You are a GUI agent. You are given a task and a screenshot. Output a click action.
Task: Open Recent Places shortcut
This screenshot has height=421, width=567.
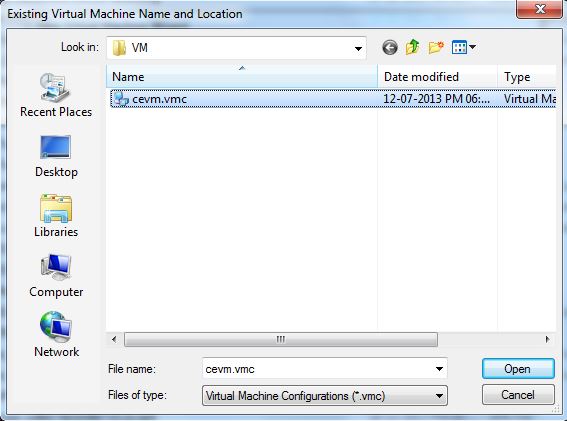point(56,95)
